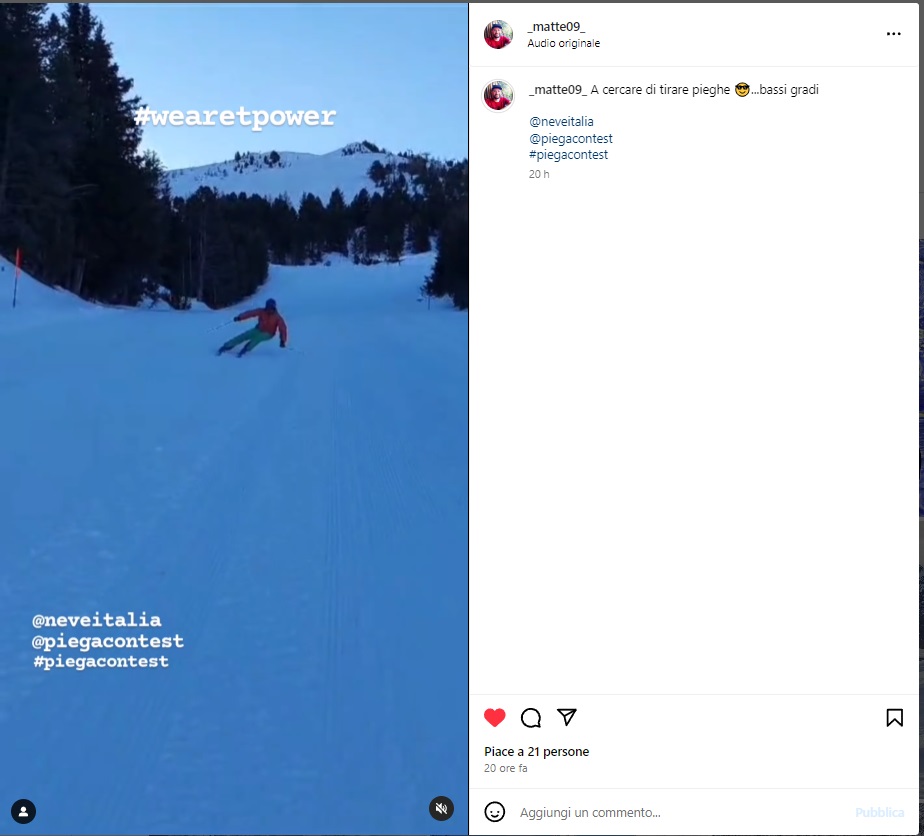View Piace a 21 persone likes list
Image resolution: width=924 pixels, height=836 pixels.
(536, 751)
